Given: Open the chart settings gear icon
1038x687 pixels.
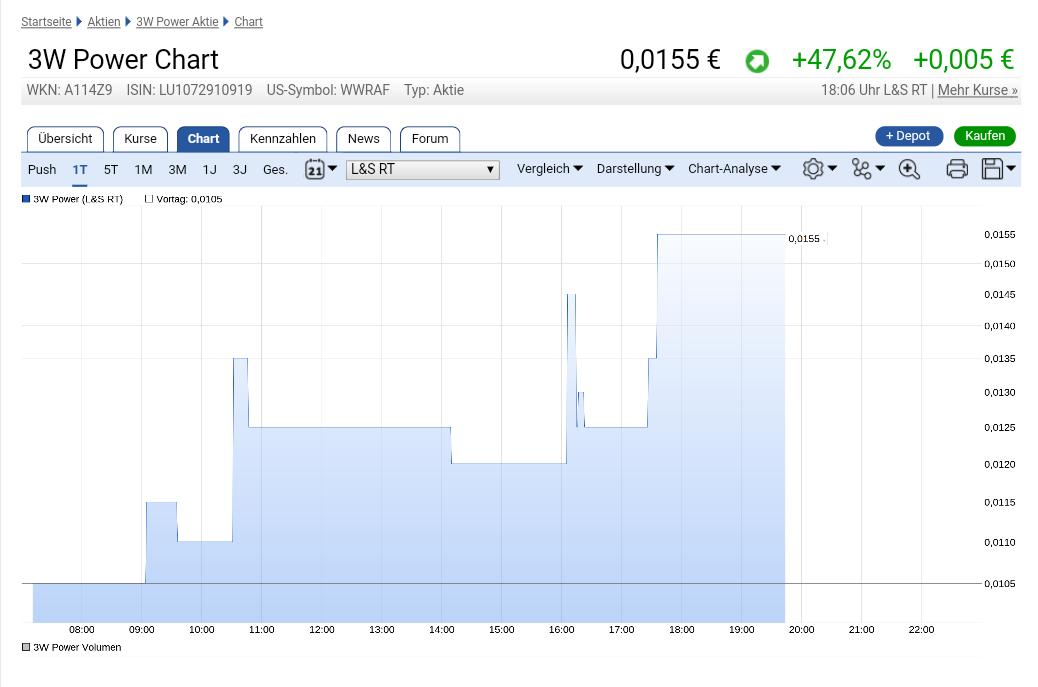Looking at the screenshot, I should pos(813,169).
